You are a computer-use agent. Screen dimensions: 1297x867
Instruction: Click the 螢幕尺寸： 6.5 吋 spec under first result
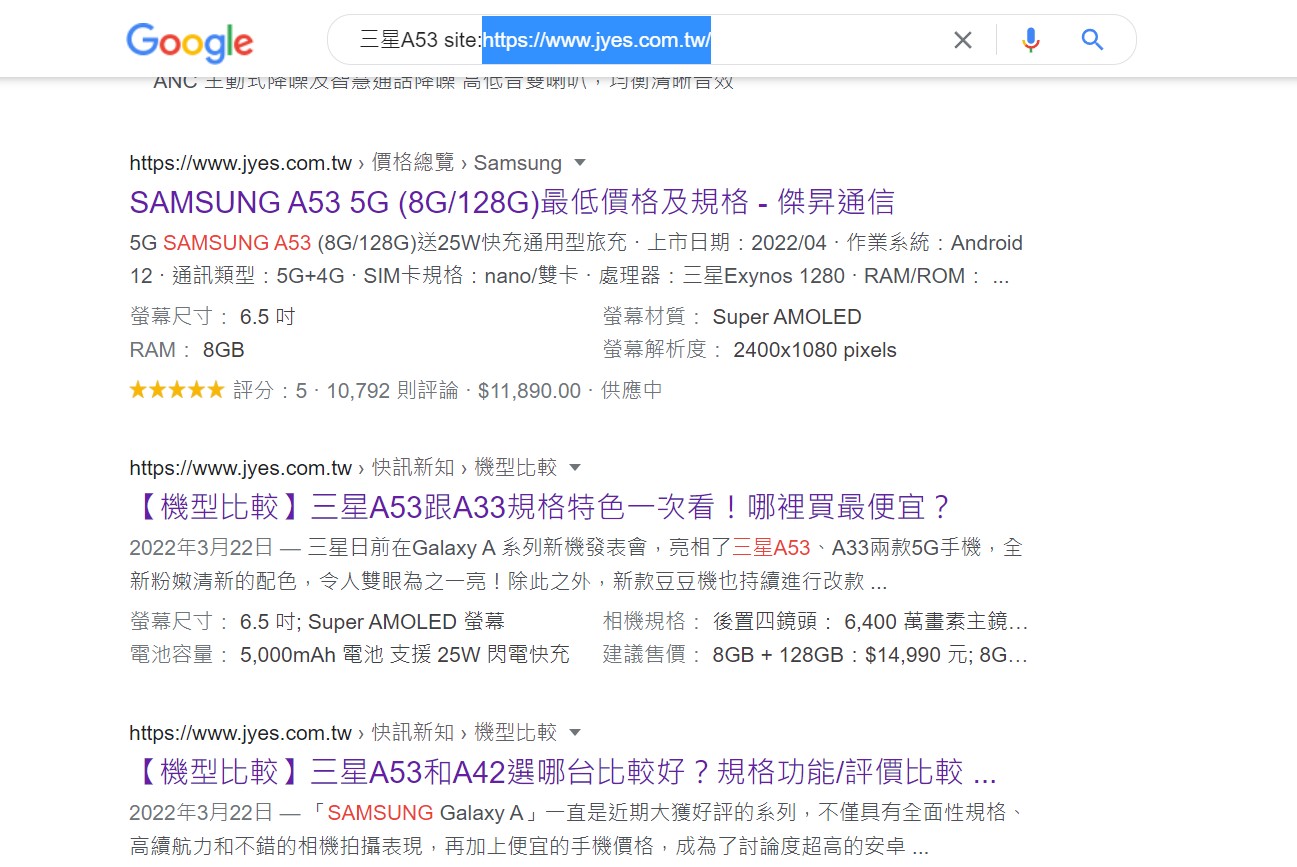(213, 317)
